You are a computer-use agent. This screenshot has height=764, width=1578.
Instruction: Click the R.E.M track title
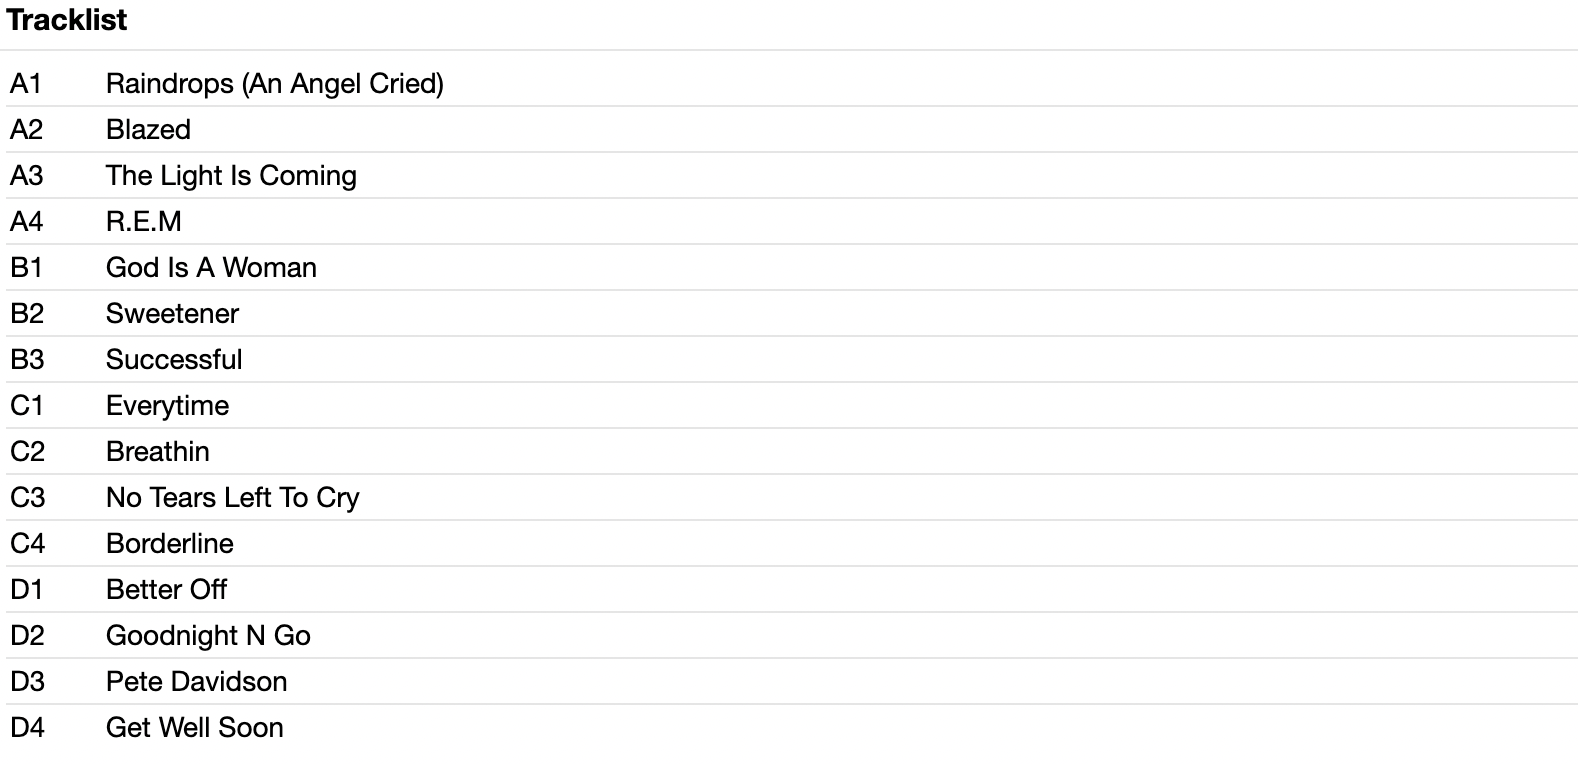(x=144, y=221)
